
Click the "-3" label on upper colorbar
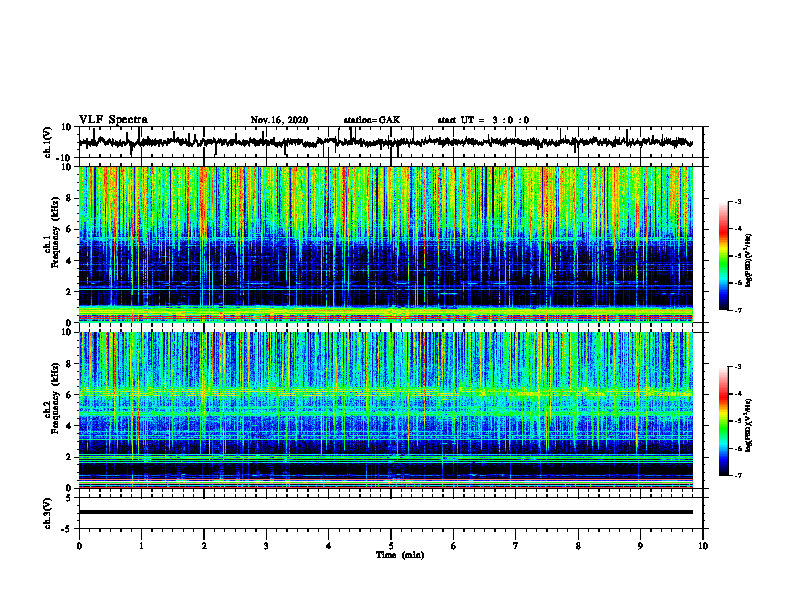point(738,201)
